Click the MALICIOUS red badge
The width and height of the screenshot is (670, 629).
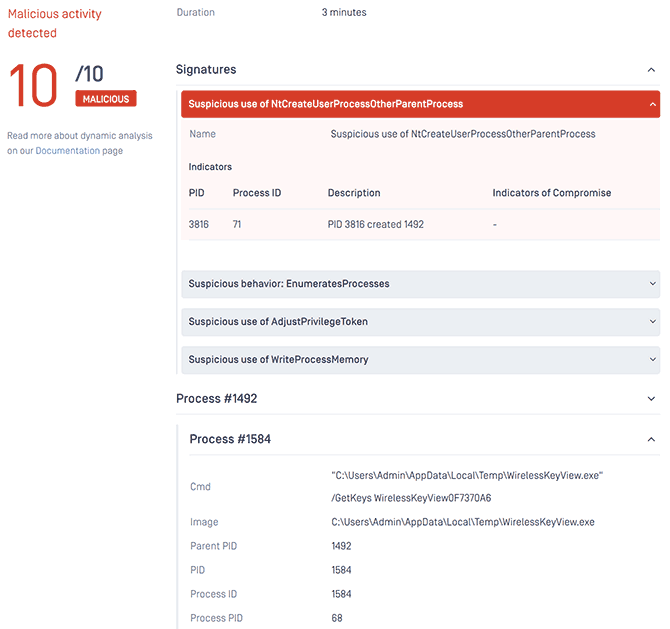(106, 99)
